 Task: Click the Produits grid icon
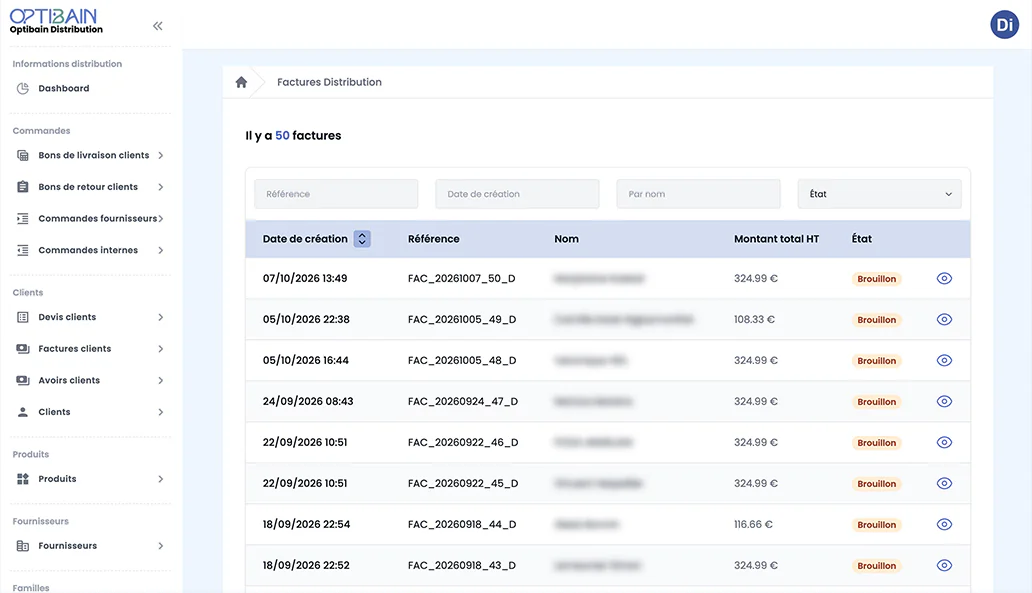coord(23,479)
